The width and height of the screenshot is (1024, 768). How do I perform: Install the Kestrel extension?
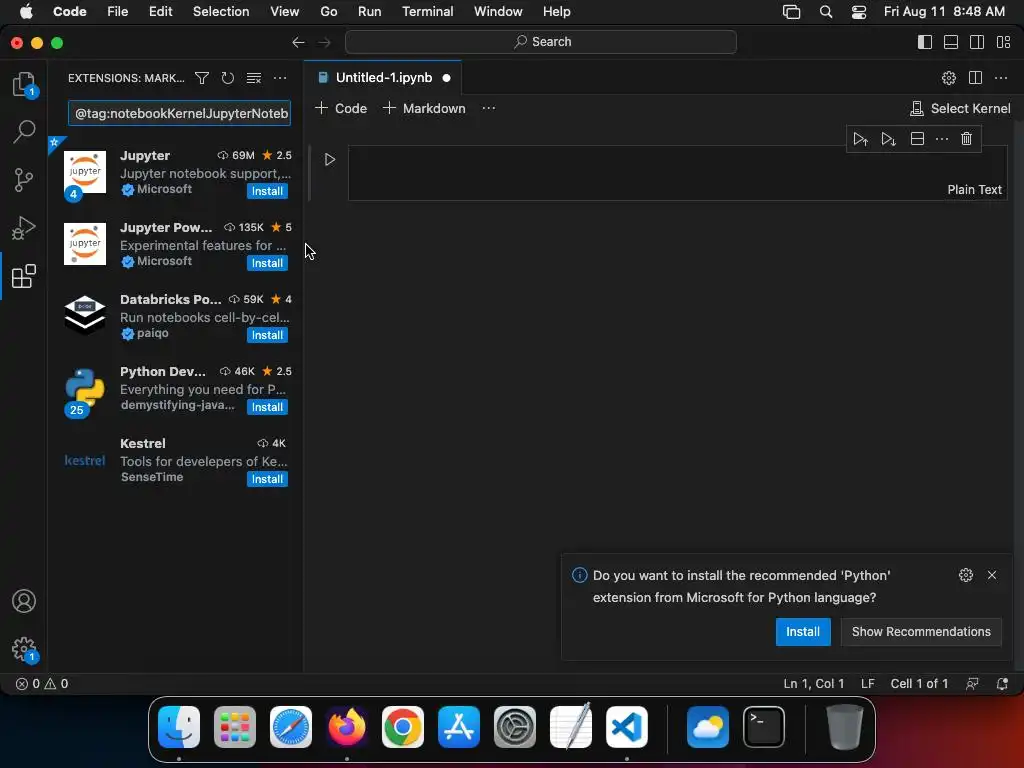267,479
